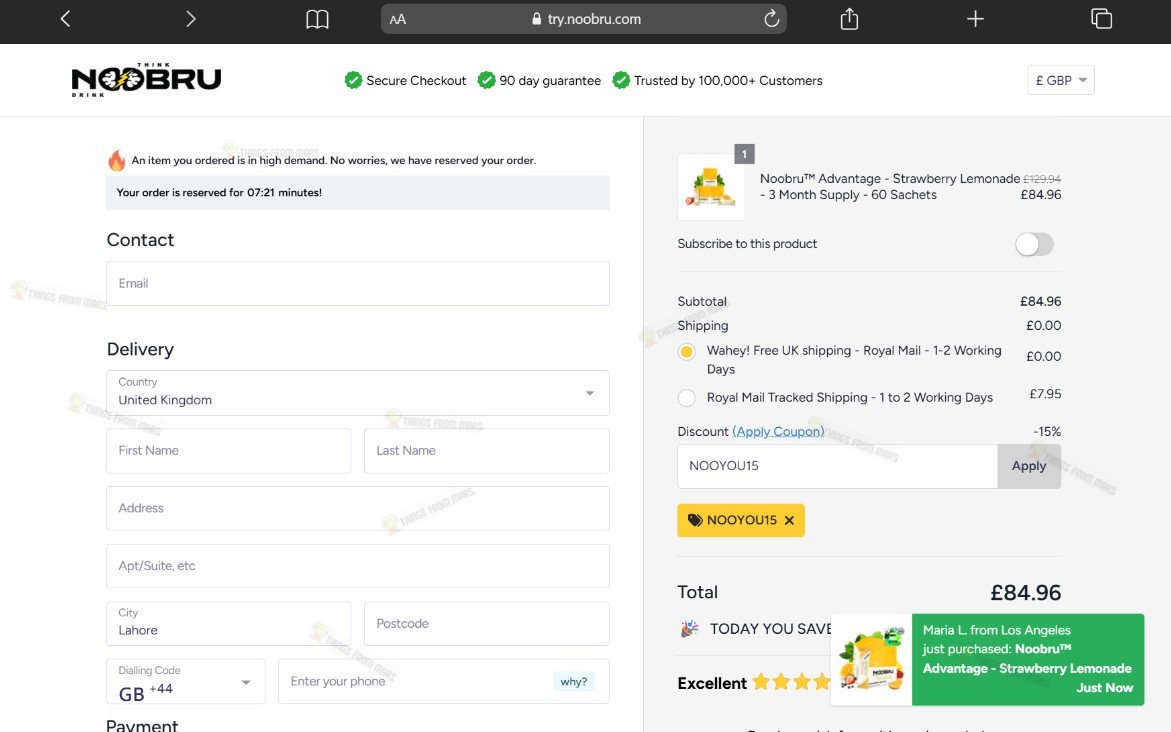Image resolution: width=1171 pixels, height=732 pixels.
Task: Click the First Name field
Action: tap(229, 450)
